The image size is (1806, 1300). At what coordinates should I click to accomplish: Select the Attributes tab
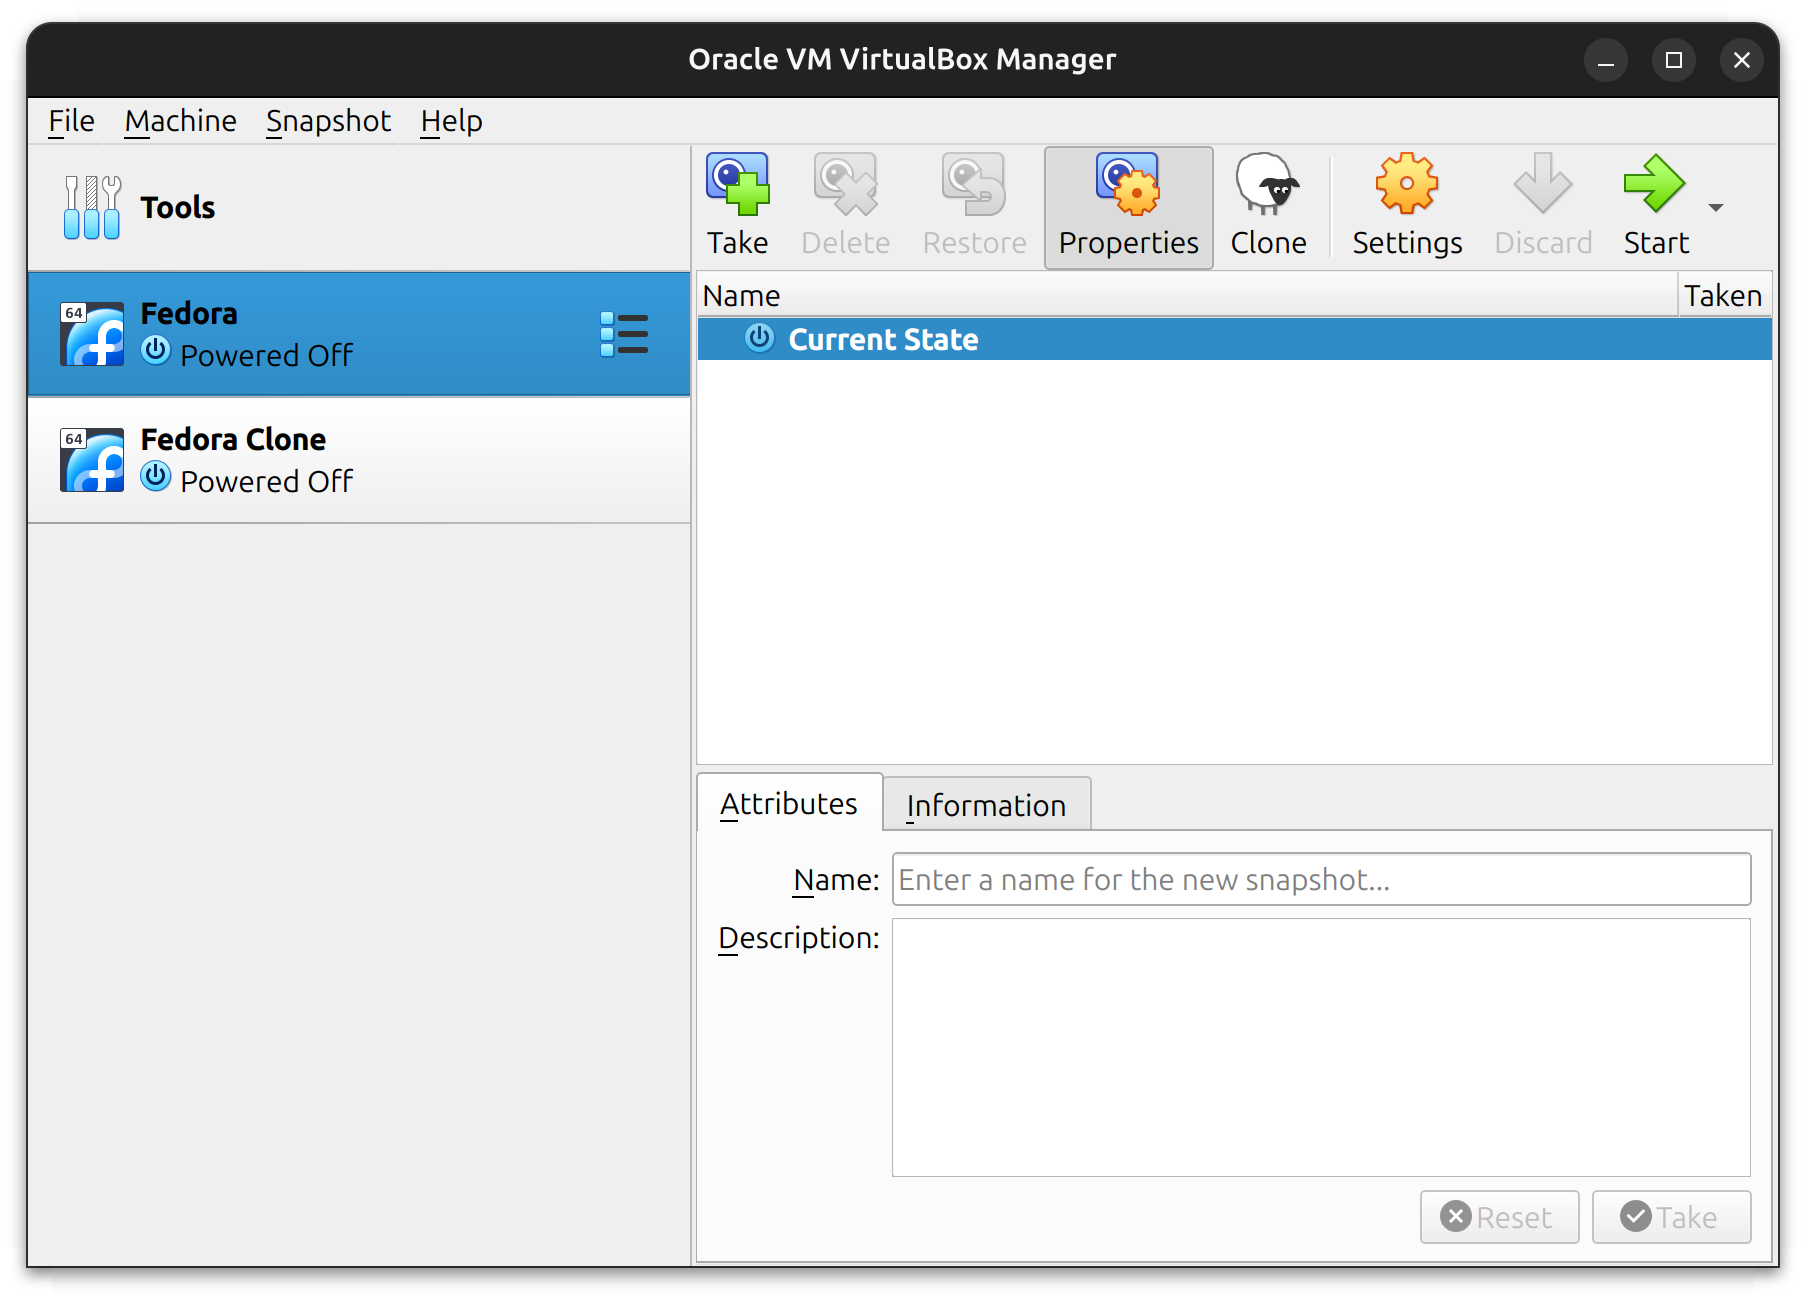point(788,803)
